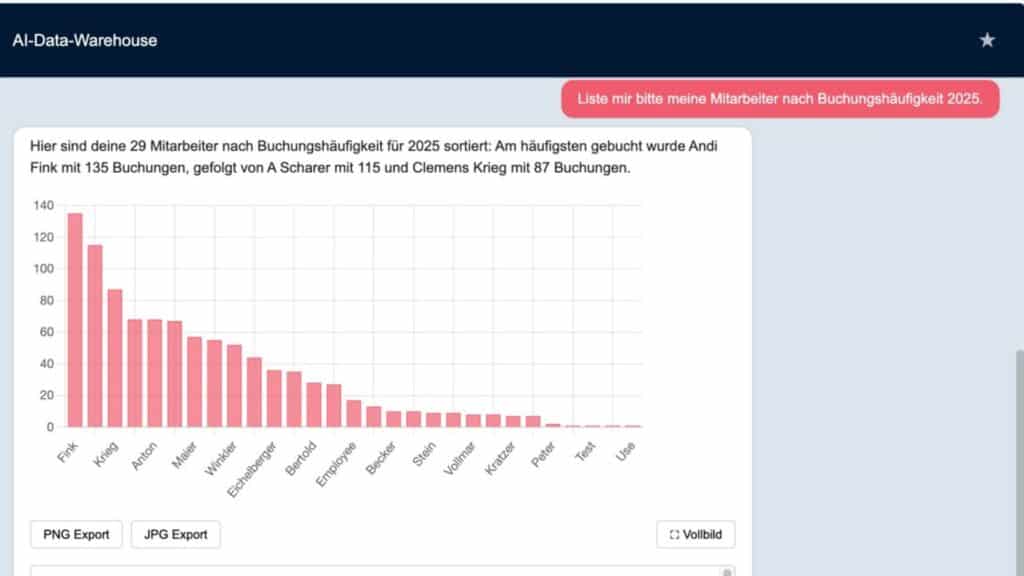
Task: Click the Eichelberger axis label
Action: 250,467
